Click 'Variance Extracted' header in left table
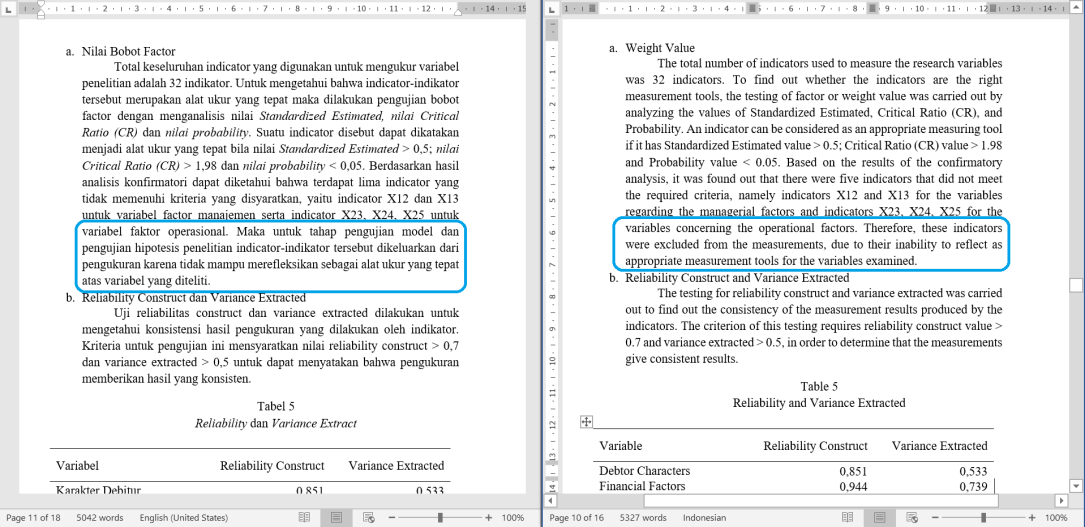The width and height of the screenshot is (1085, 527). (x=396, y=465)
